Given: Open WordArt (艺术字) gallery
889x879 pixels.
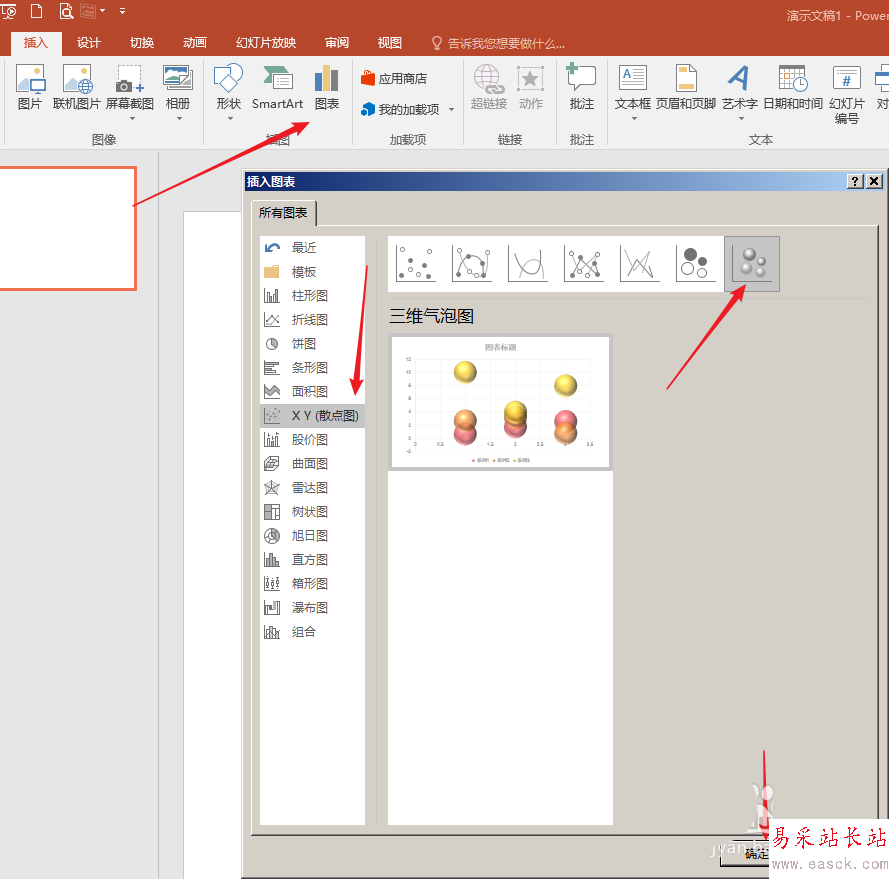Looking at the screenshot, I should [x=739, y=87].
